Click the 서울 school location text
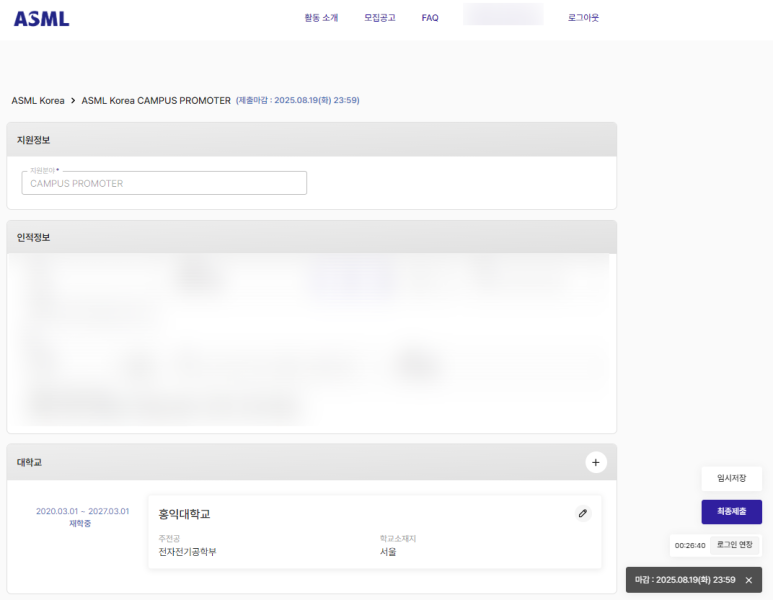 pos(388,552)
